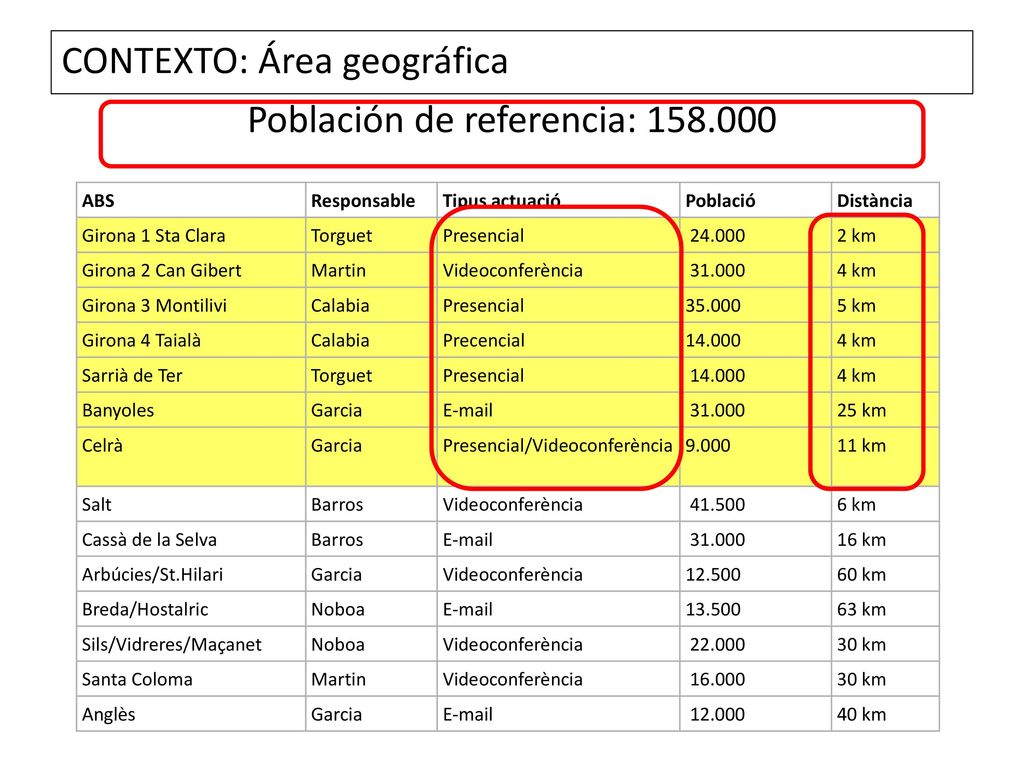1024x768 pixels.
Task: Select the ABS column header
Action: [98, 200]
